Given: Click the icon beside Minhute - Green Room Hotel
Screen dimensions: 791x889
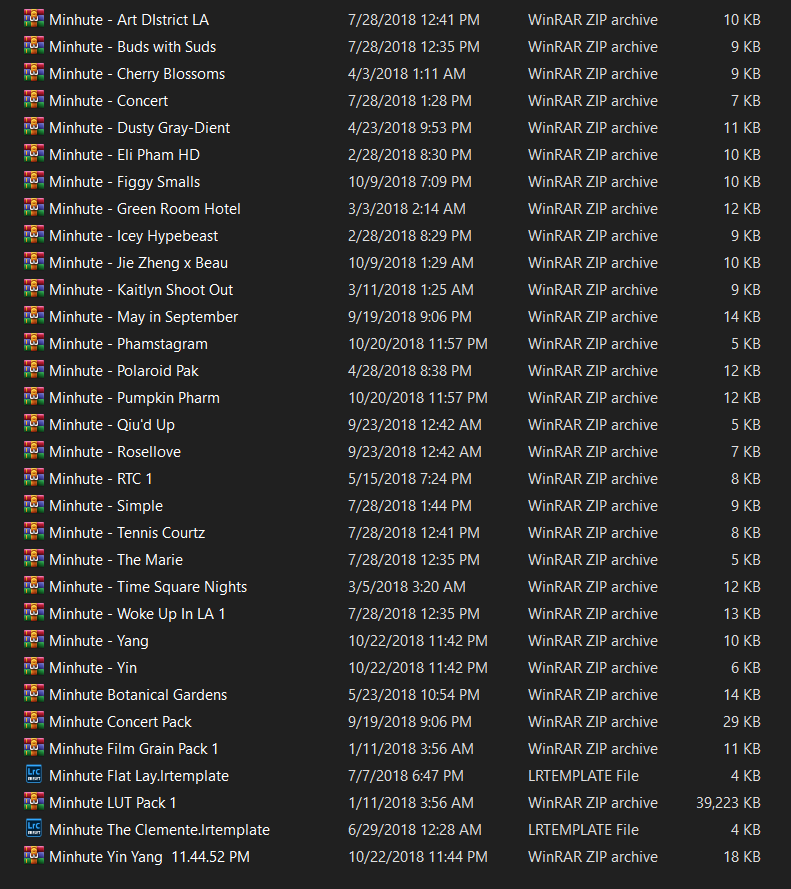Looking at the screenshot, I should tap(34, 208).
